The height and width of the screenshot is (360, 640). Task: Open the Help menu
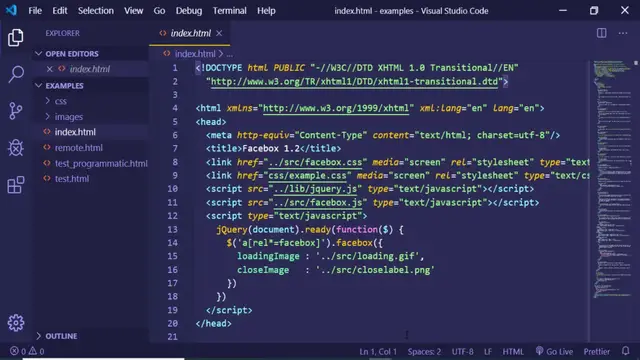pos(266,11)
